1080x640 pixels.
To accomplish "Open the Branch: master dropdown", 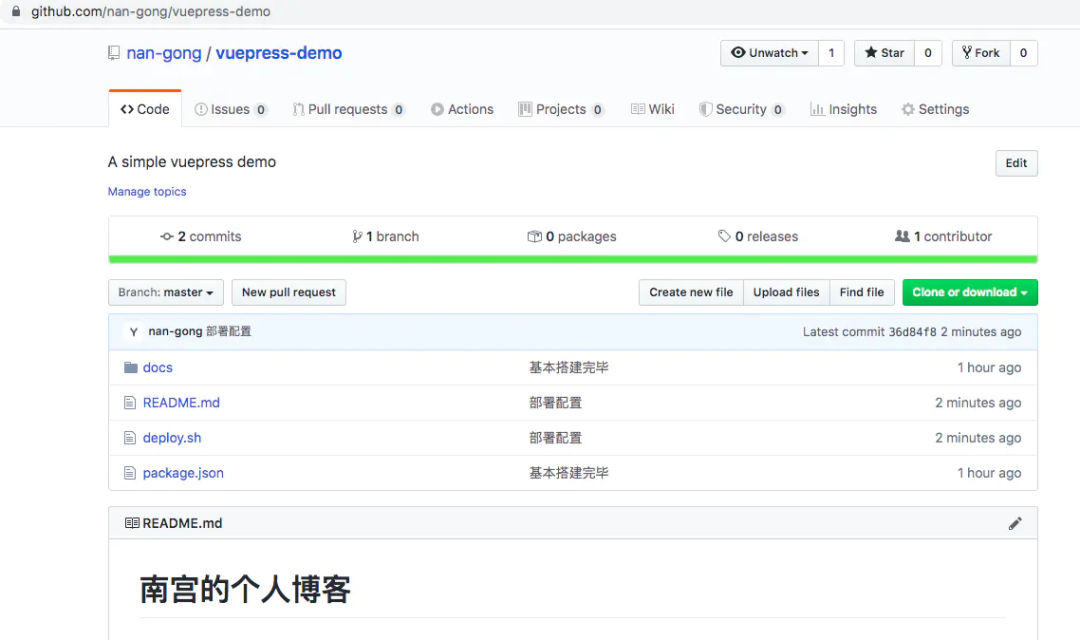I will (165, 292).
